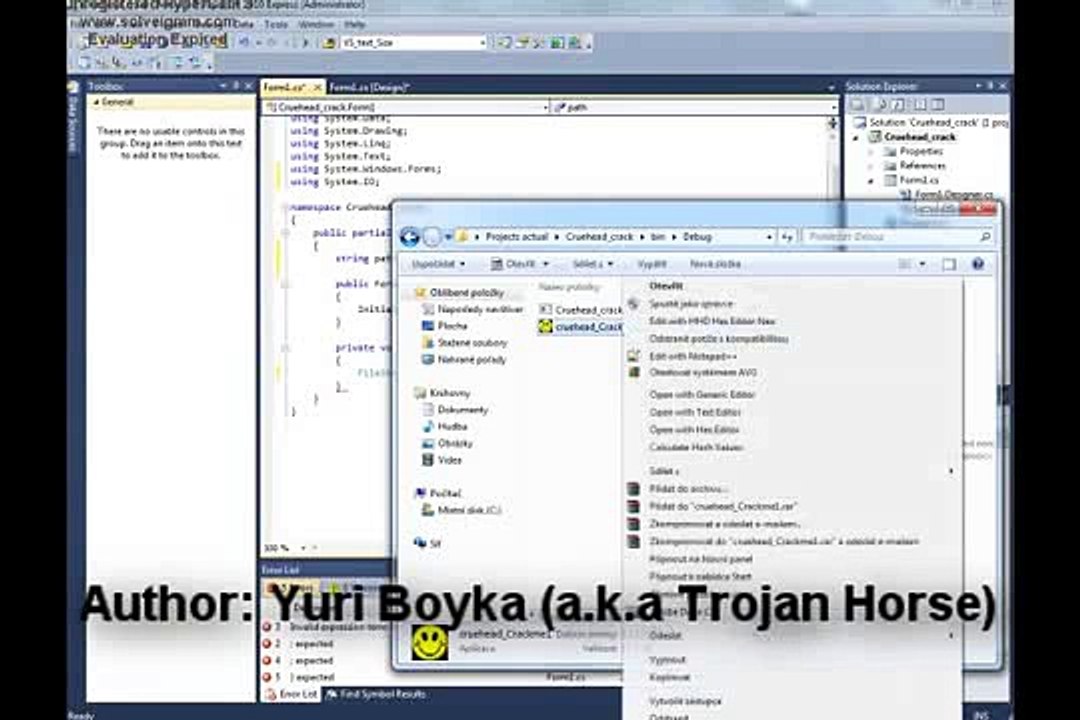Image resolution: width=1080 pixels, height=720 pixels.
Task: Collapse the Cruehead_crack project node
Action: pos(856,137)
